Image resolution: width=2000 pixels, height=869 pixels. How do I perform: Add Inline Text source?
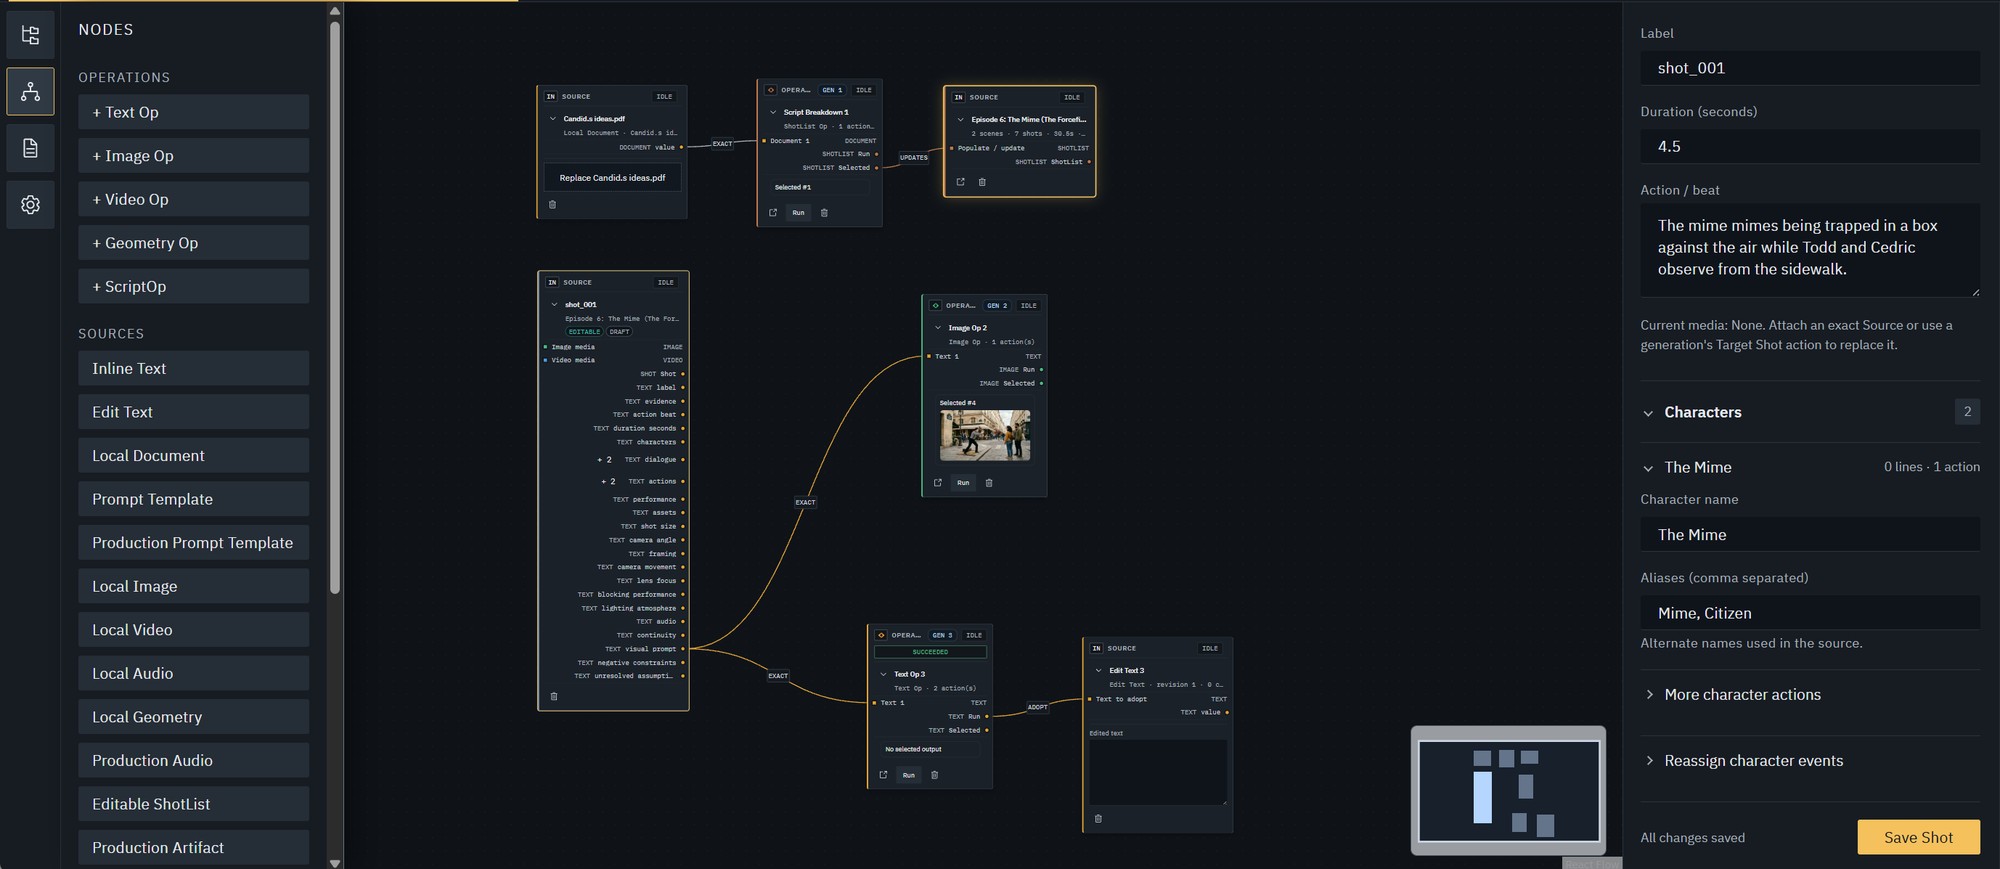tap(193, 368)
